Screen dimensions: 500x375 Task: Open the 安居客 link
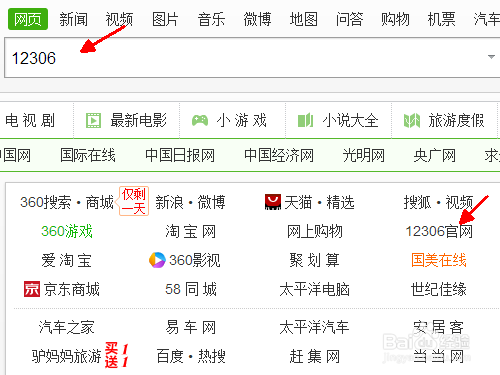click(x=439, y=327)
